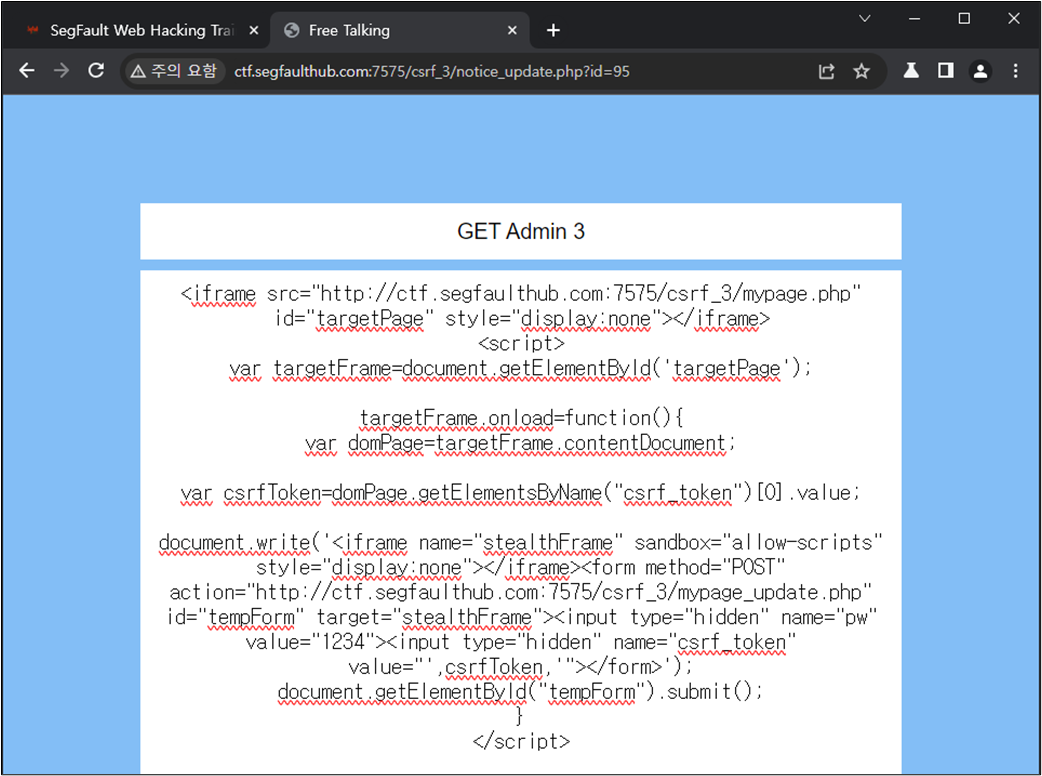Bookmark this page with the star icon
This screenshot has width=1042, height=776.
click(x=861, y=71)
